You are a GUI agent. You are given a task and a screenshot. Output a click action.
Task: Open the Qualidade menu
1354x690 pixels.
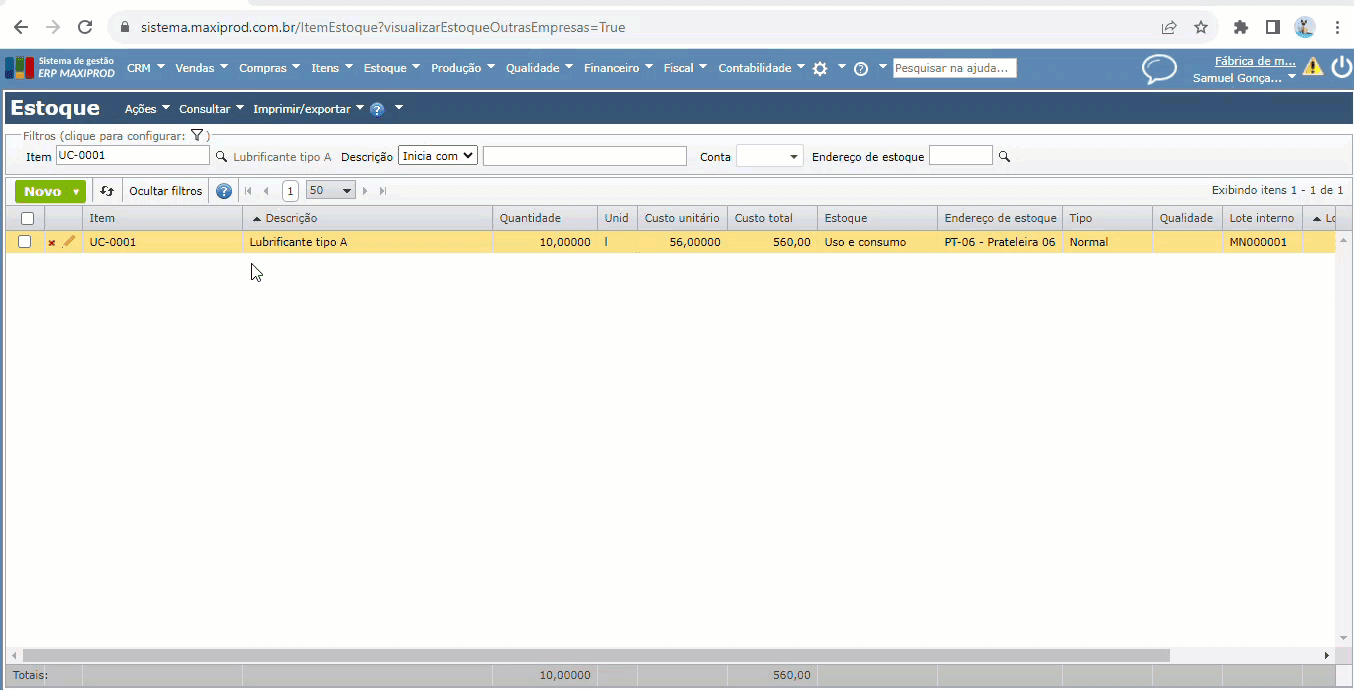click(539, 68)
